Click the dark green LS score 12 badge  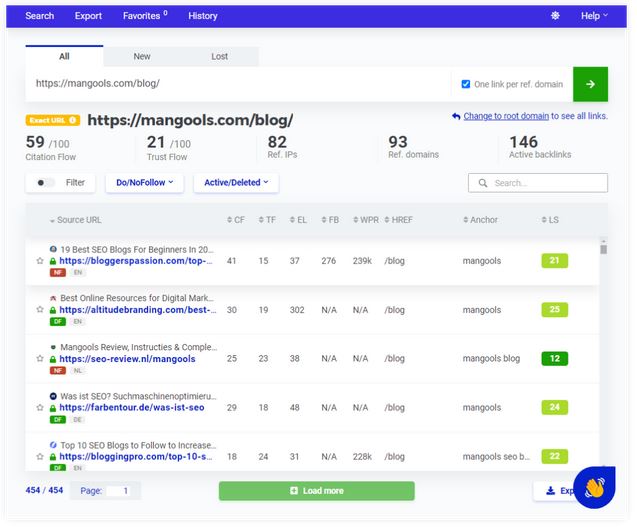click(x=555, y=359)
